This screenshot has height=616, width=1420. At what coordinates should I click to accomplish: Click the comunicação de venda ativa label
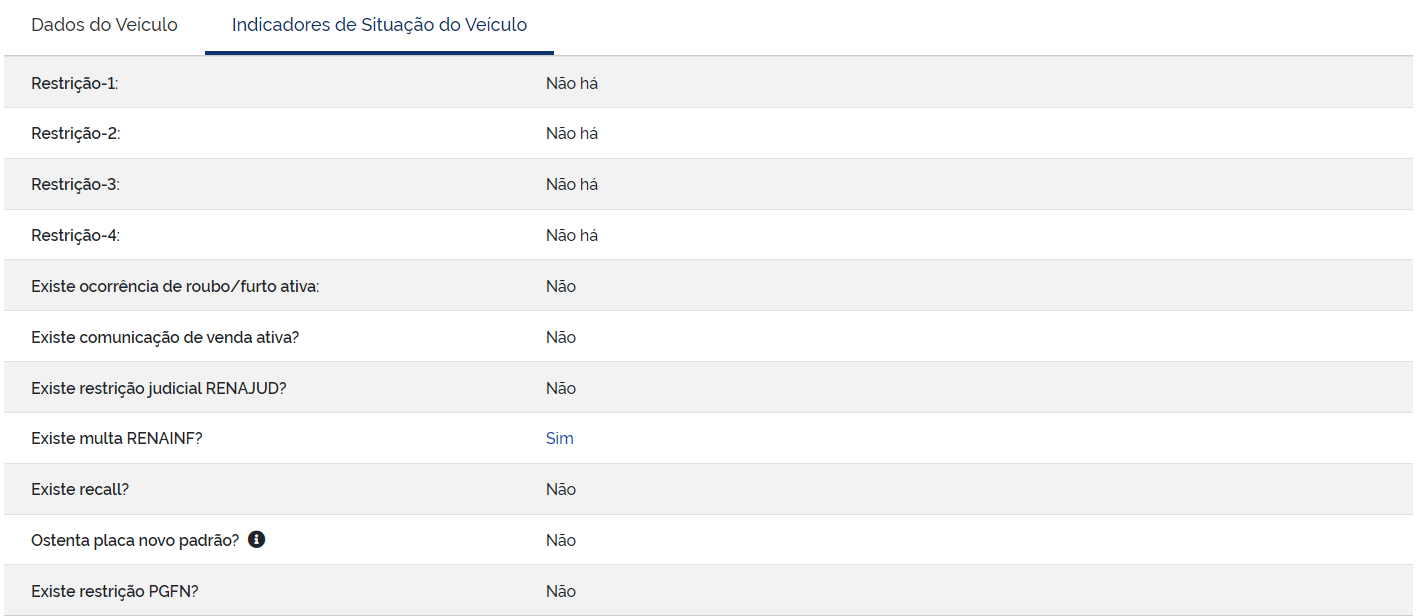coord(165,337)
